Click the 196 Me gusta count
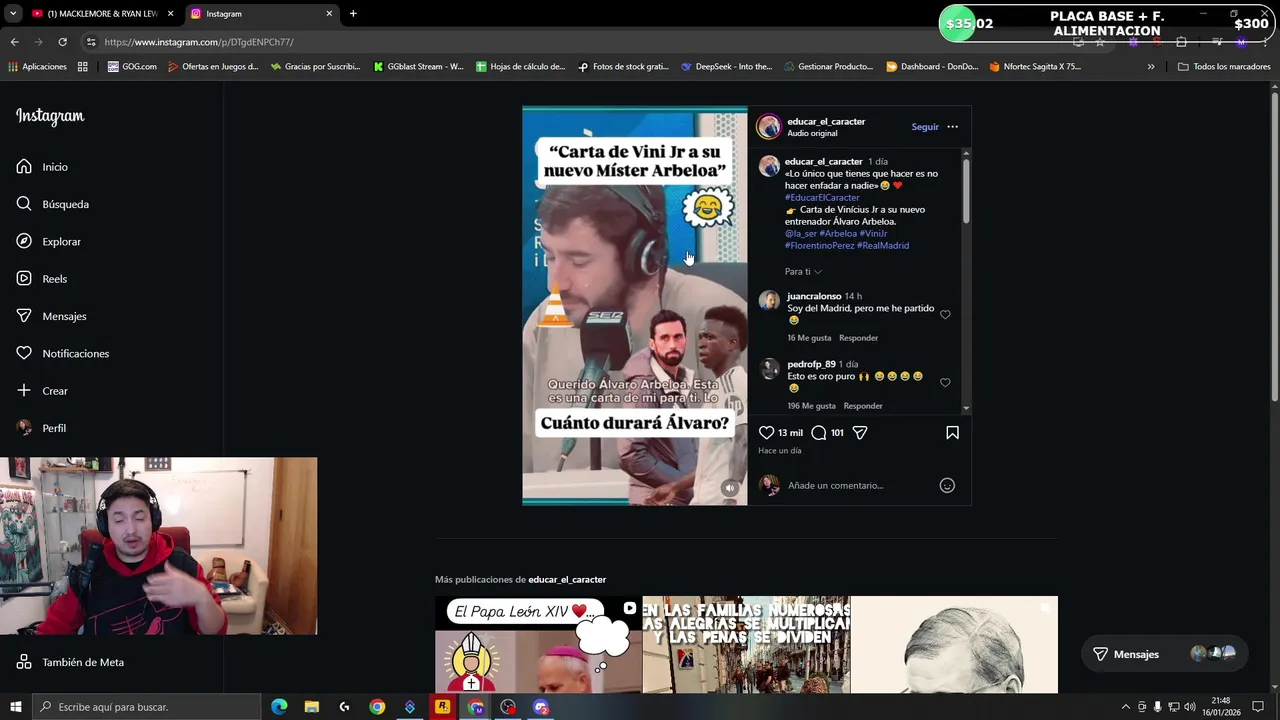 click(811, 406)
